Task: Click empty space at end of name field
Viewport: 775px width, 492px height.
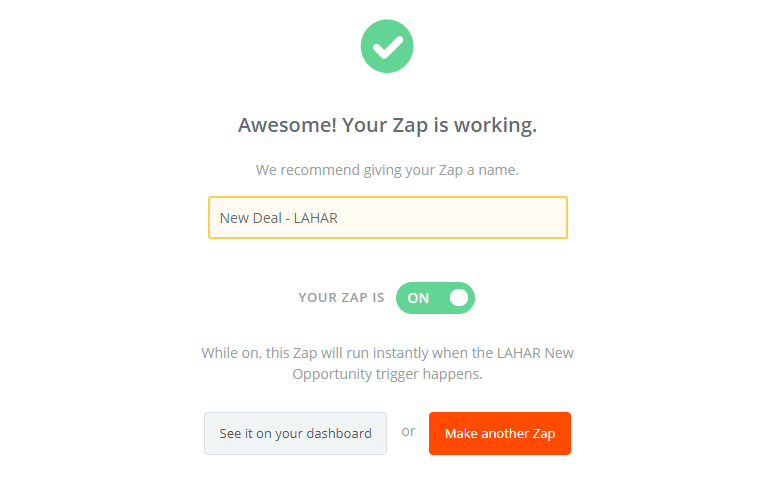Action: tap(452, 218)
